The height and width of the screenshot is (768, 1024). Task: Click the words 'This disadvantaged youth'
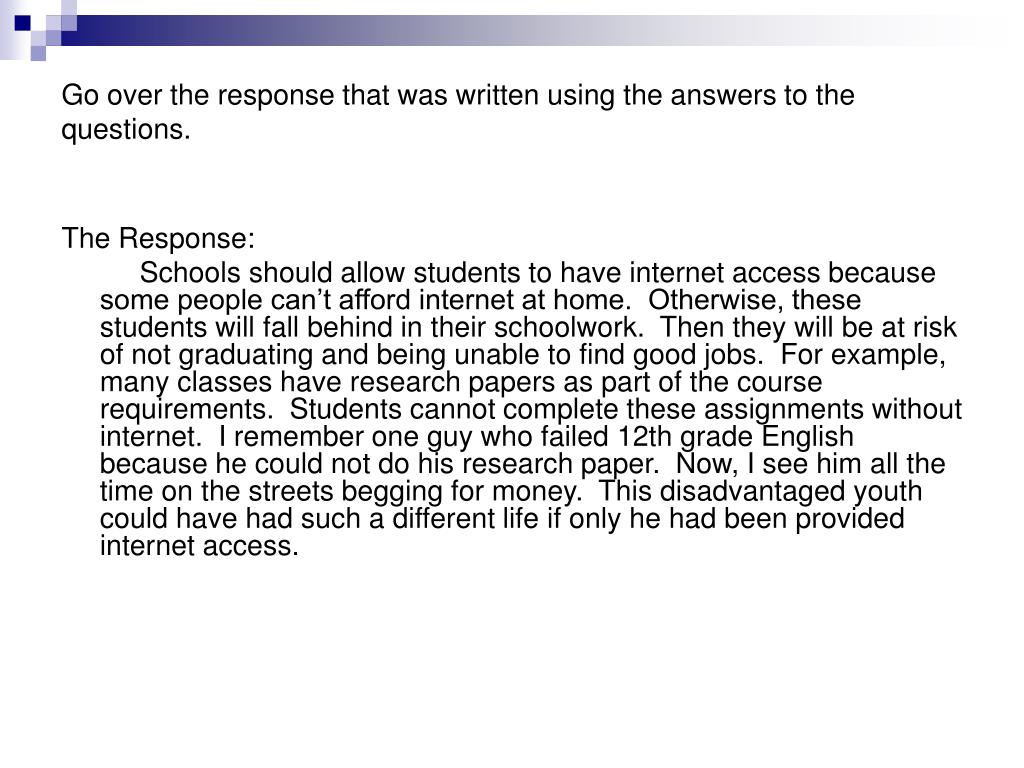coord(760,492)
